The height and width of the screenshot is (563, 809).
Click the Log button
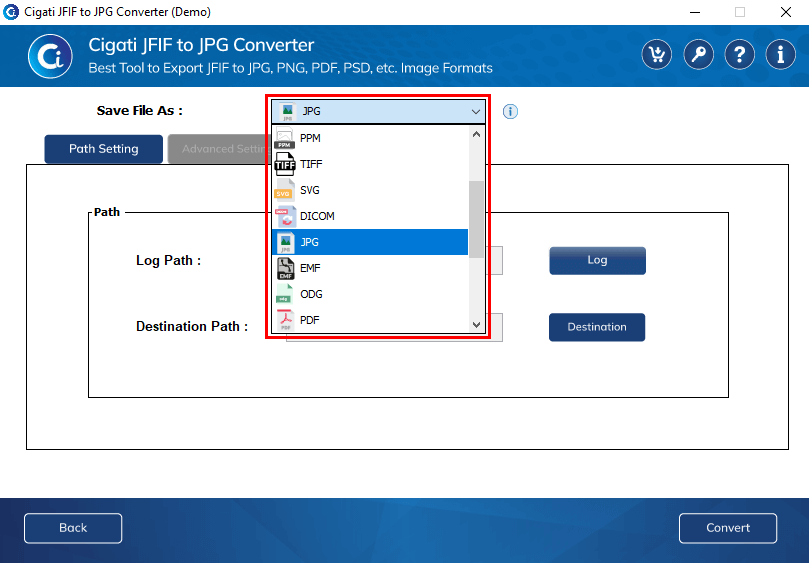coord(597,260)
